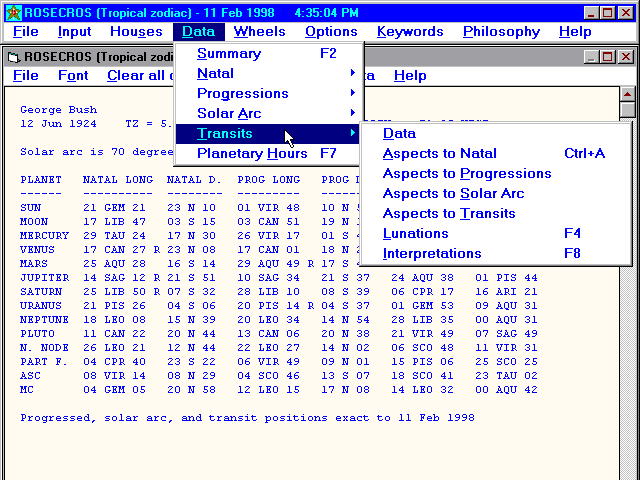Open the Wheels menu
The image size is (640, 480).
pos(259,32)
